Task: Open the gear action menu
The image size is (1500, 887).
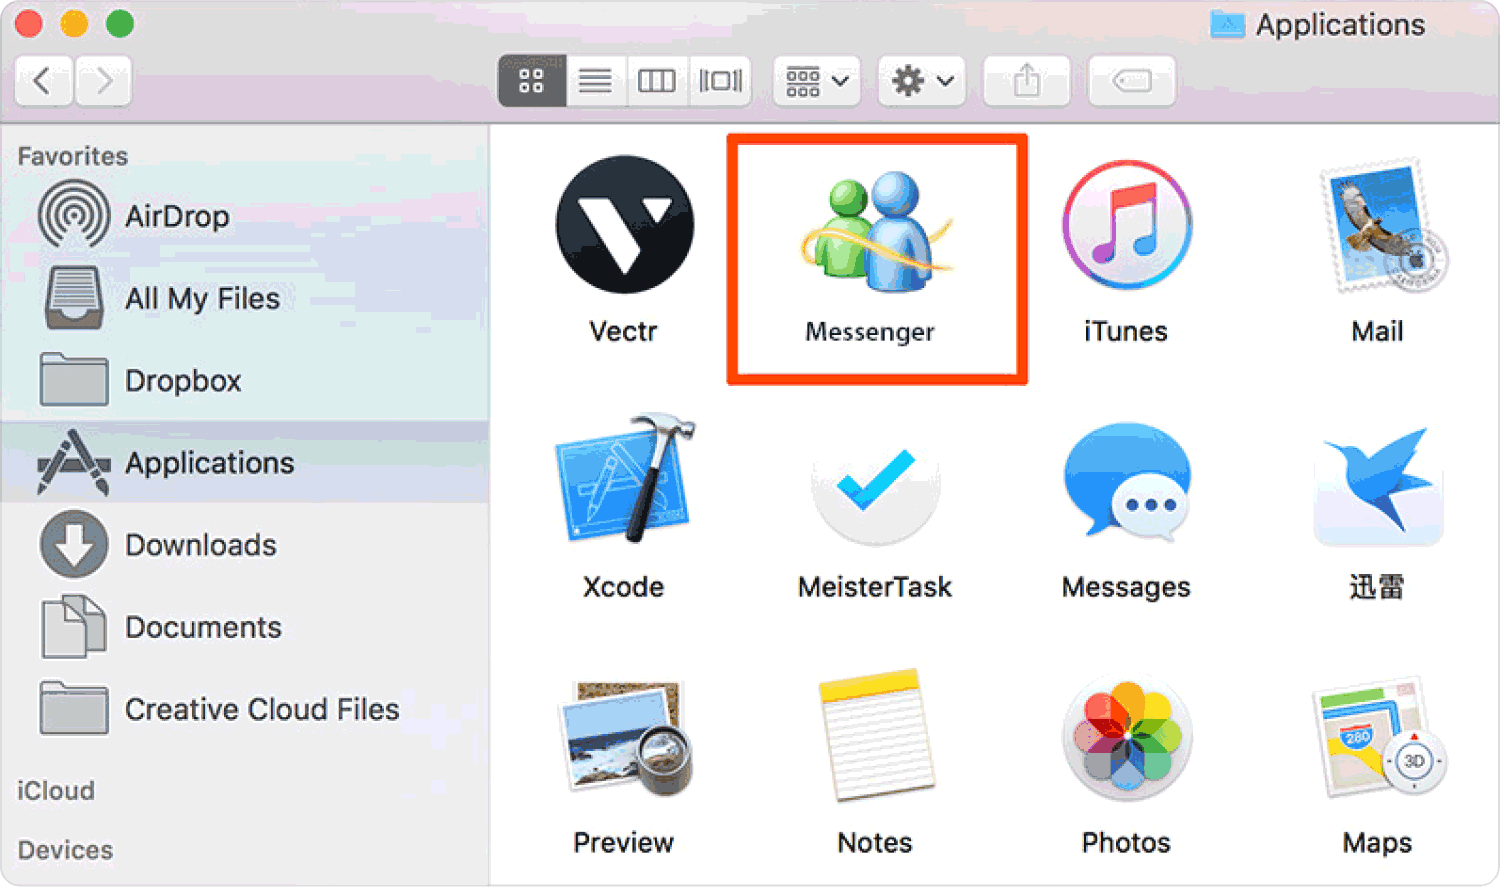Action: click(x=922, y=80)
